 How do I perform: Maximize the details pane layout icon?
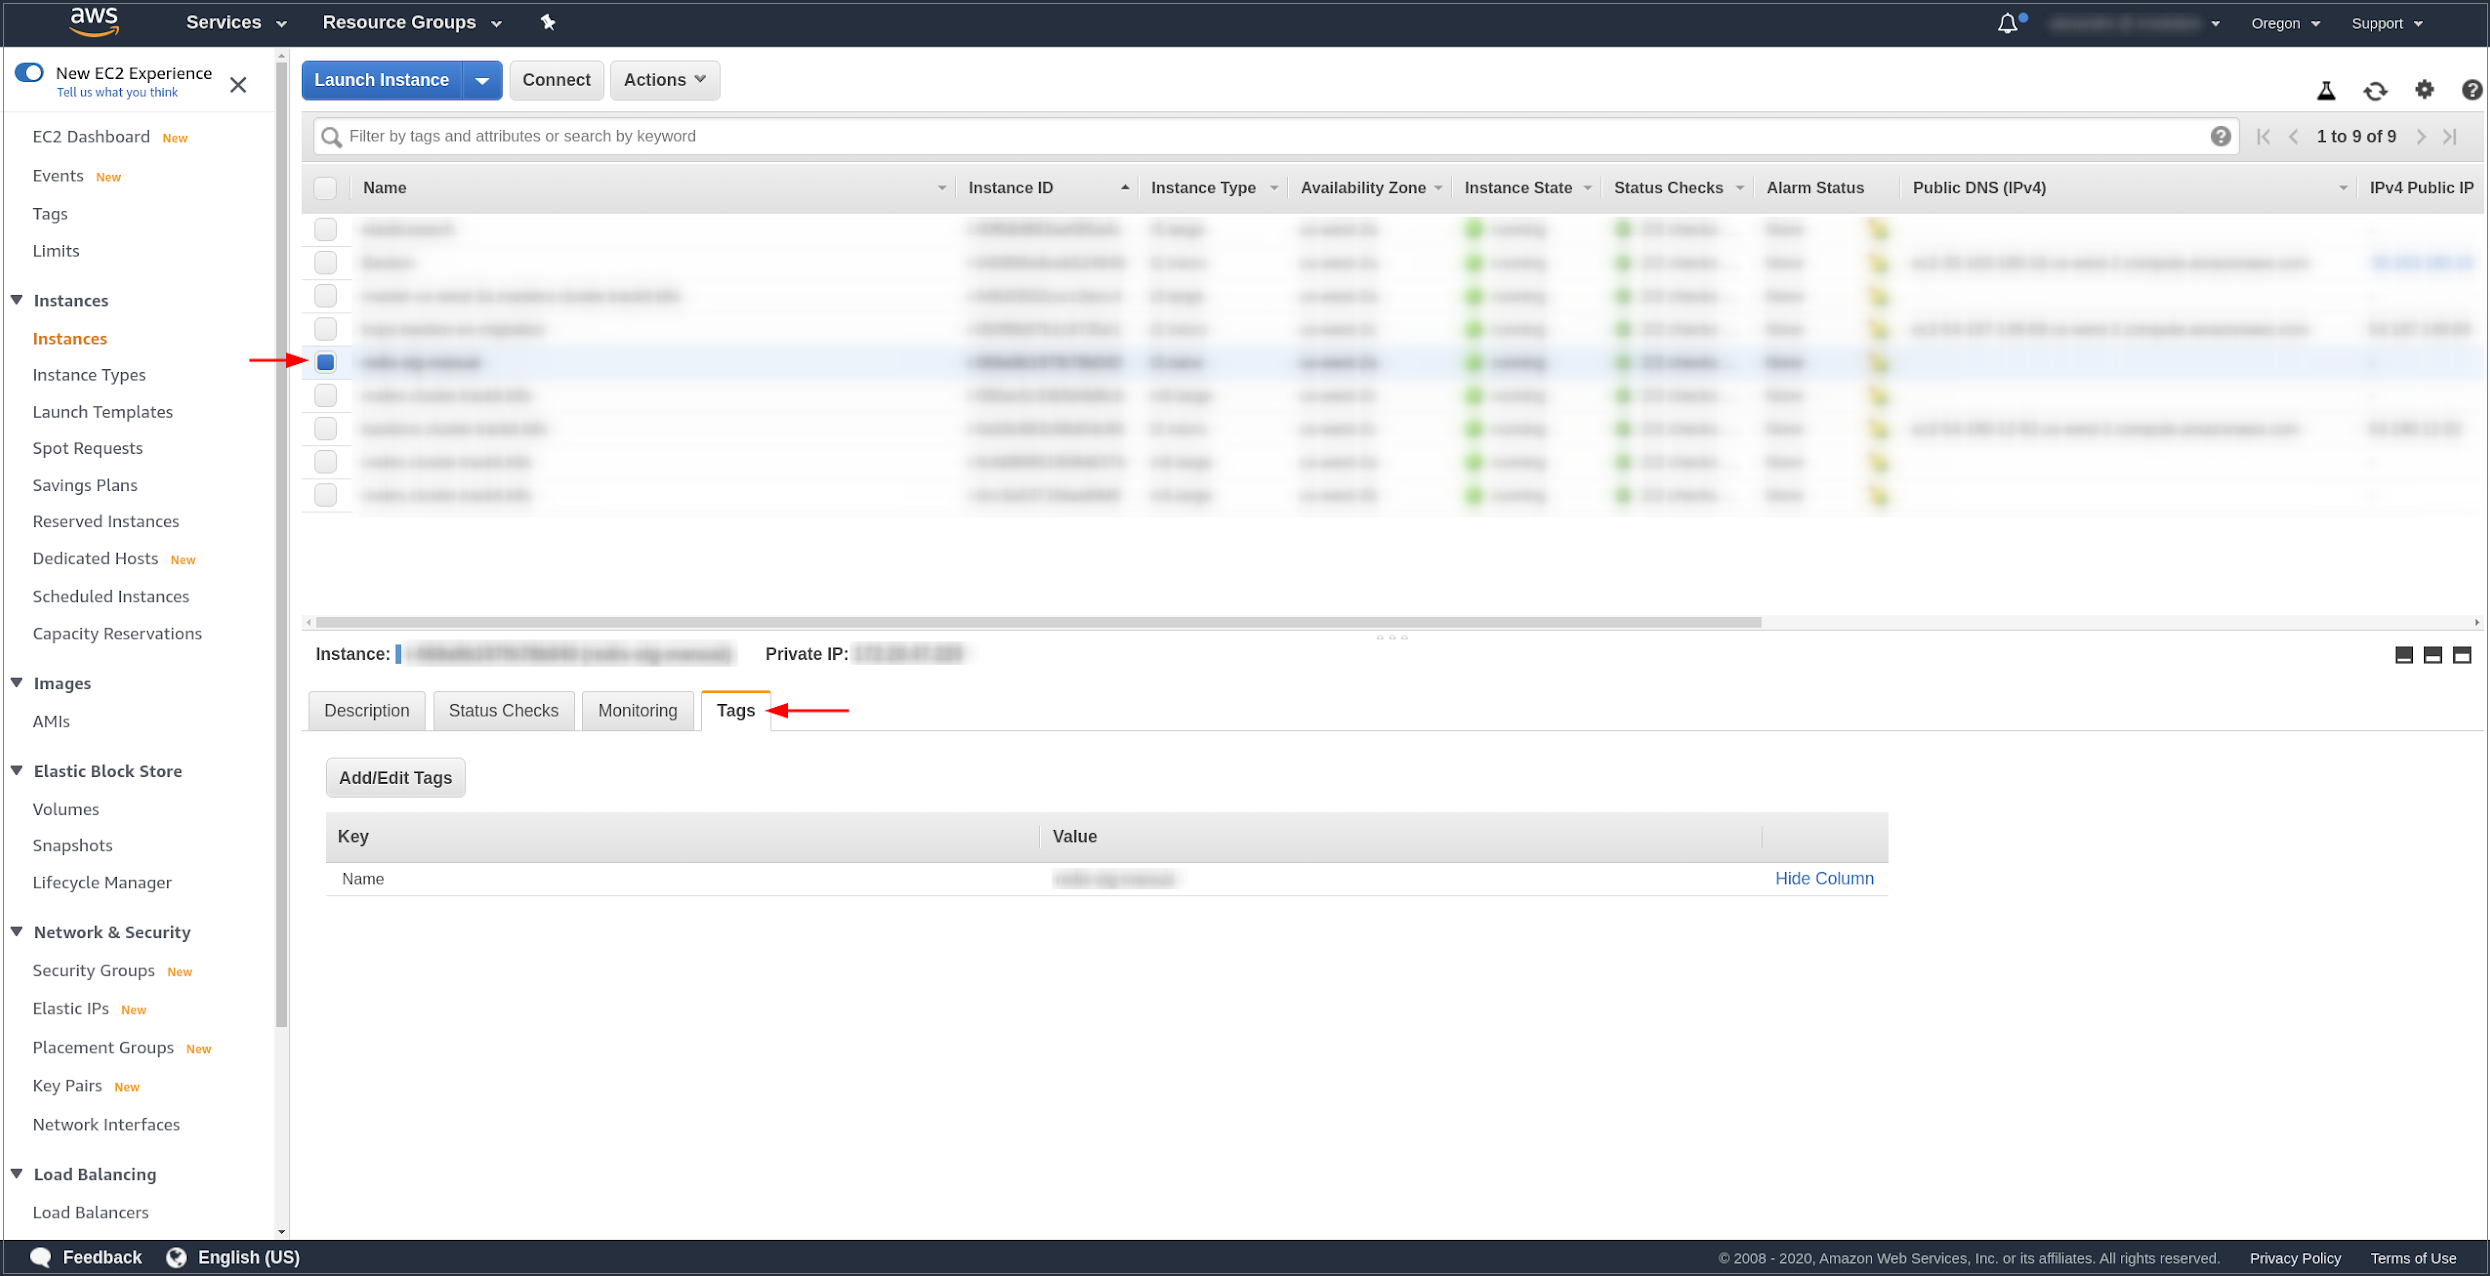pyautogui.click(x=2462, y=655)
